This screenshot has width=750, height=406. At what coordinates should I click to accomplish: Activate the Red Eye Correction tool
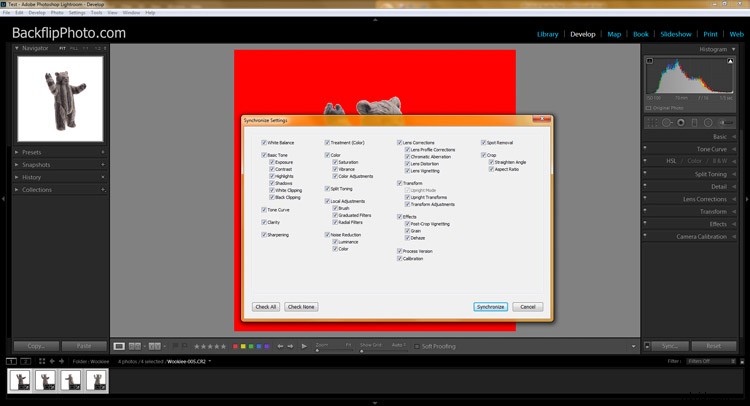point(681,123)
